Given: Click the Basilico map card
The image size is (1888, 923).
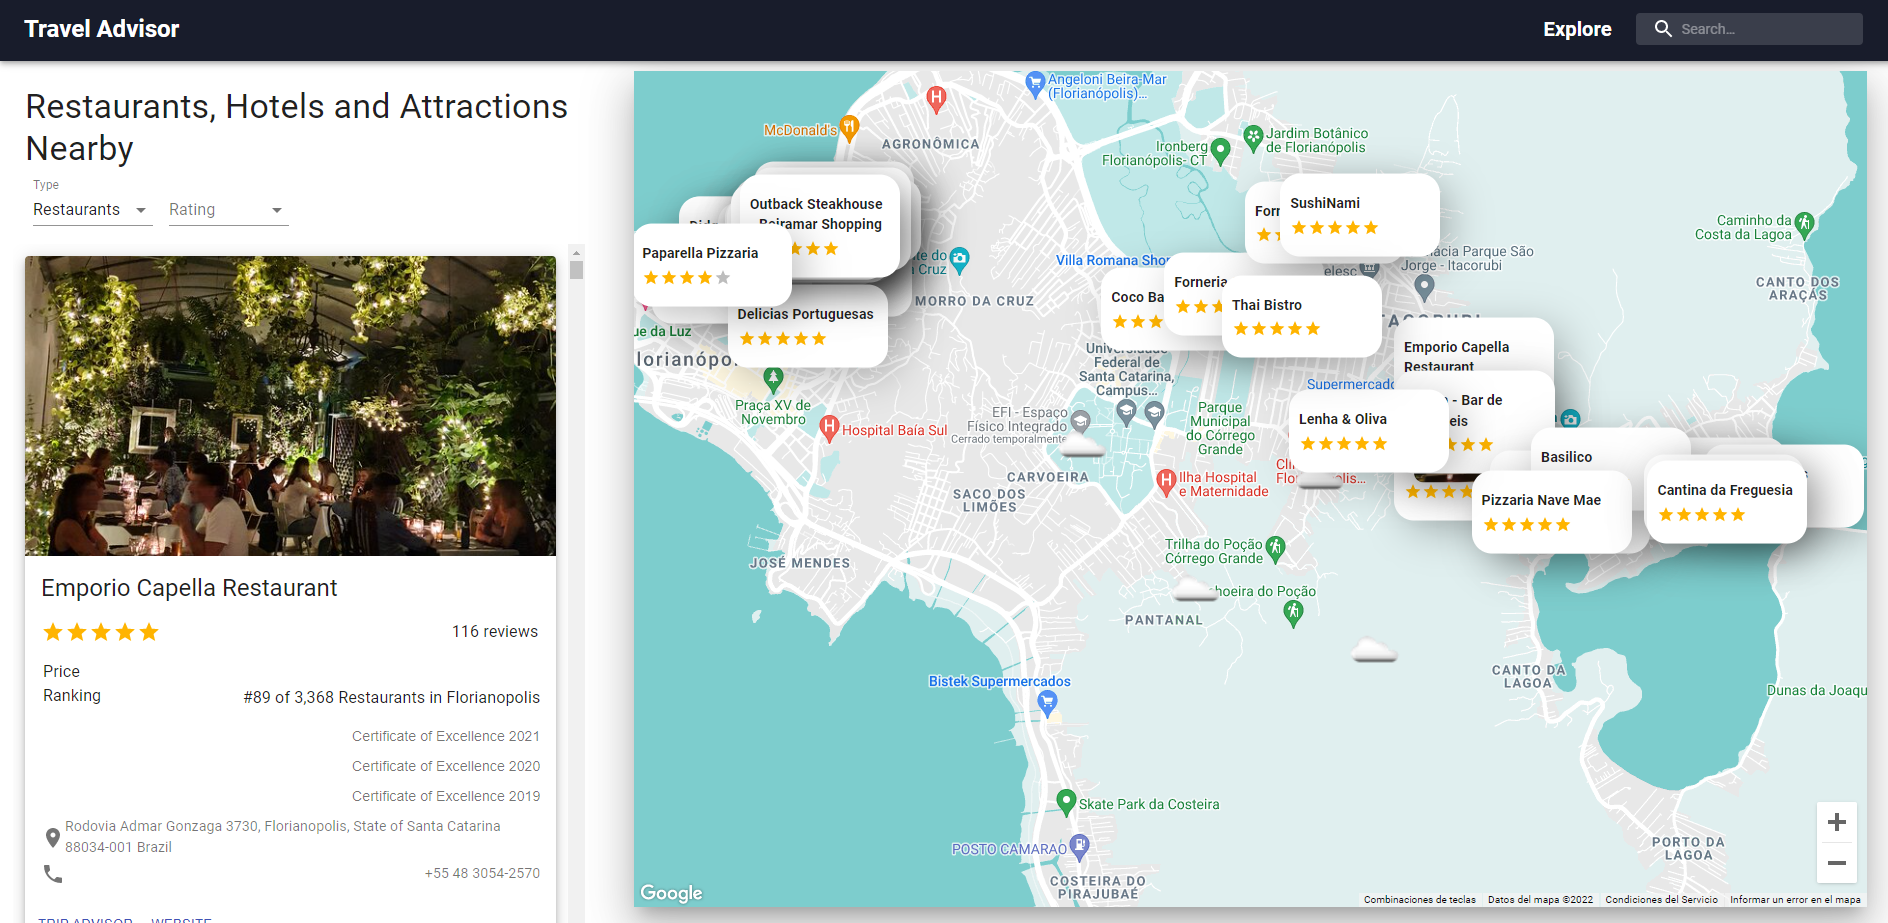Looking at the screenshot, I should tap(1610, 451).
